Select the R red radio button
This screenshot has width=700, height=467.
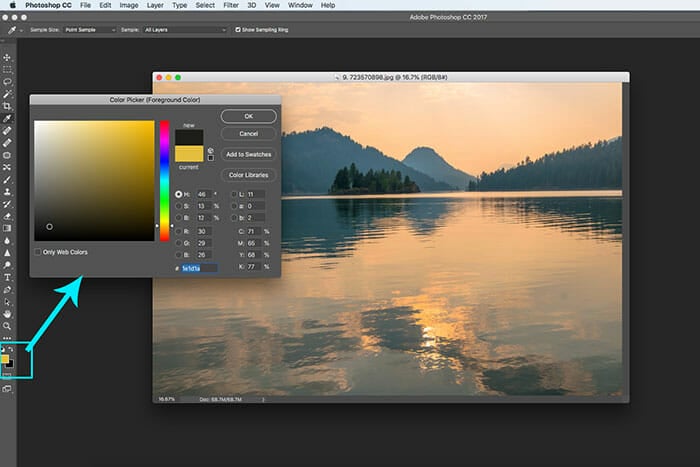click(x=179, y=231)
